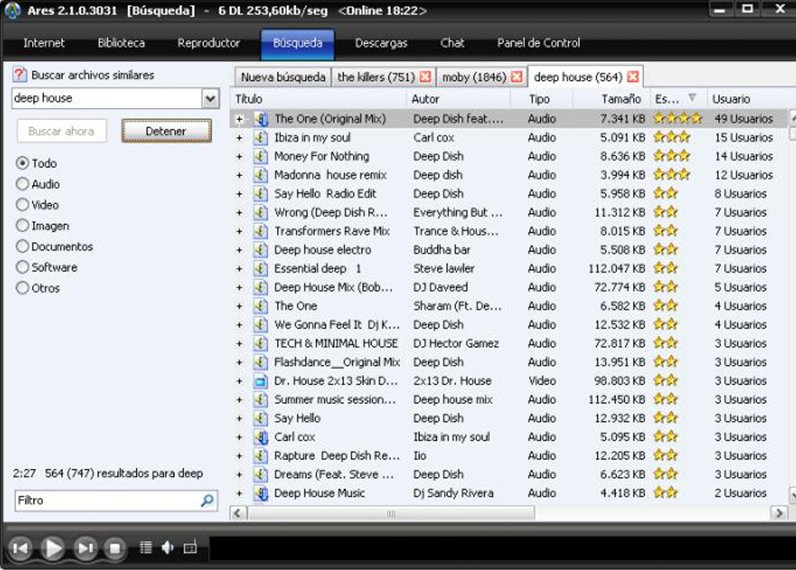This screenshot has height=570, width=796.
Task: Open the playlist icon in player bar
Action: (x=146, y=547)
